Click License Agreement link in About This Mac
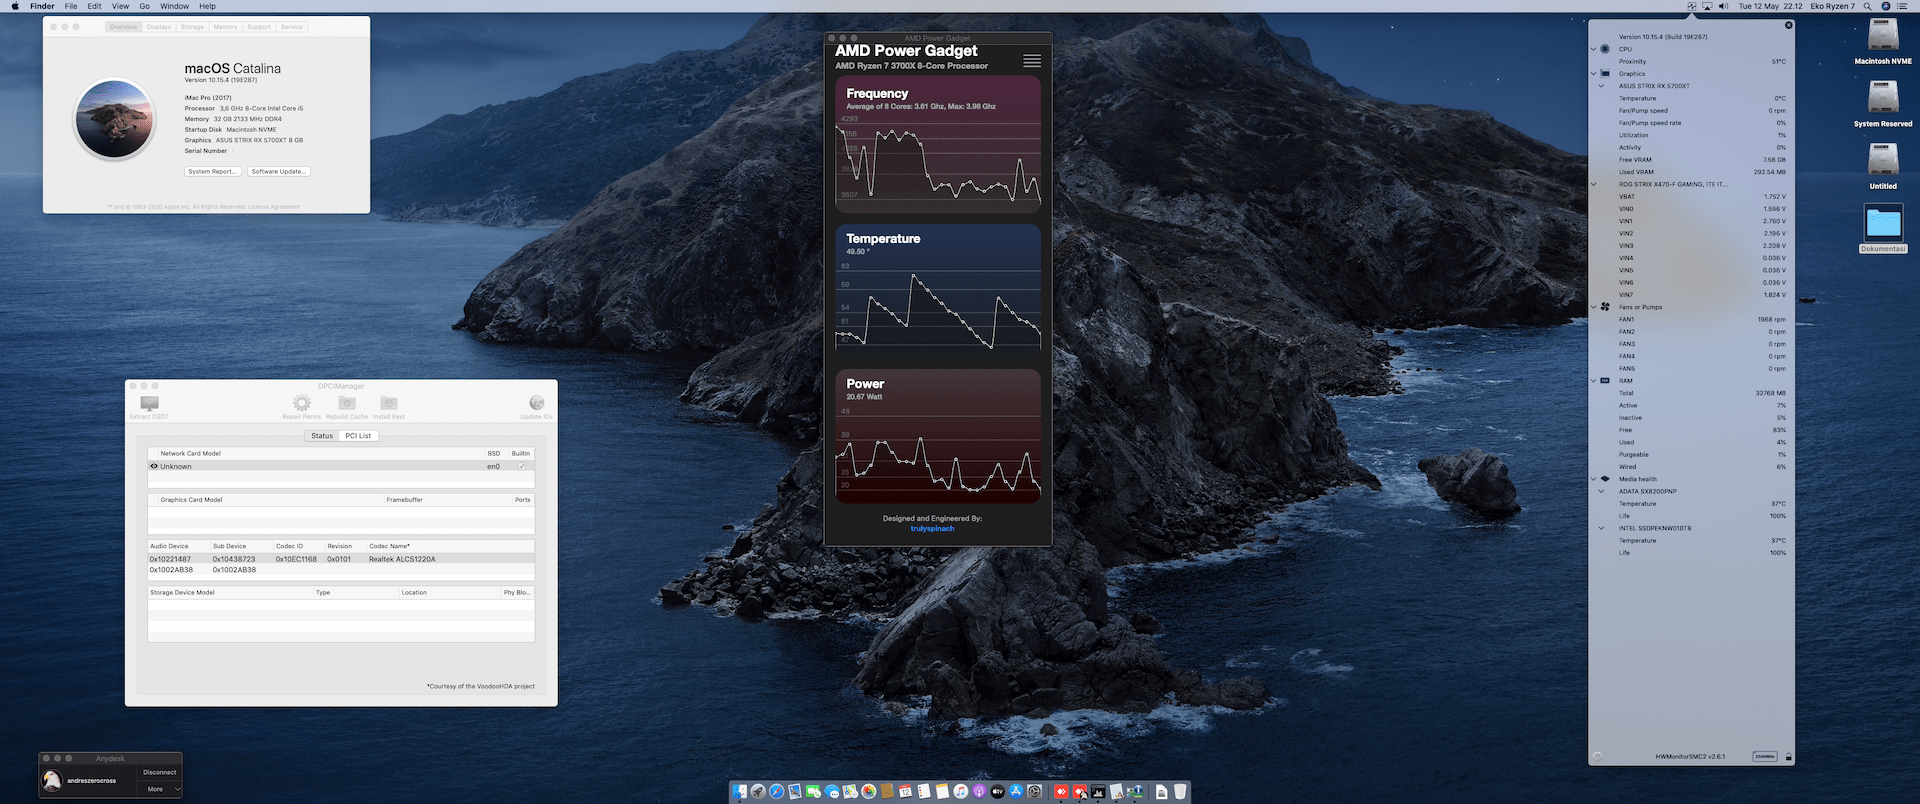The width and height of the screenshot is (1920, 804). pos(274,207)
